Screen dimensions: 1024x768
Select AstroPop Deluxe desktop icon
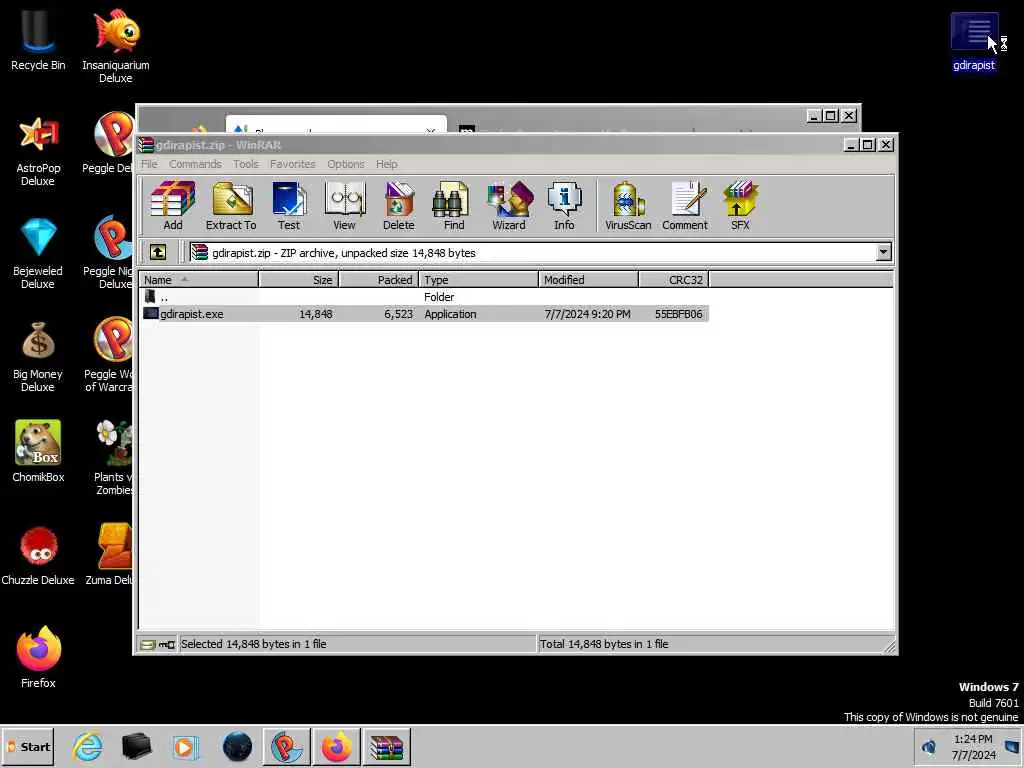pyautogui.click(x=38, y=152)
